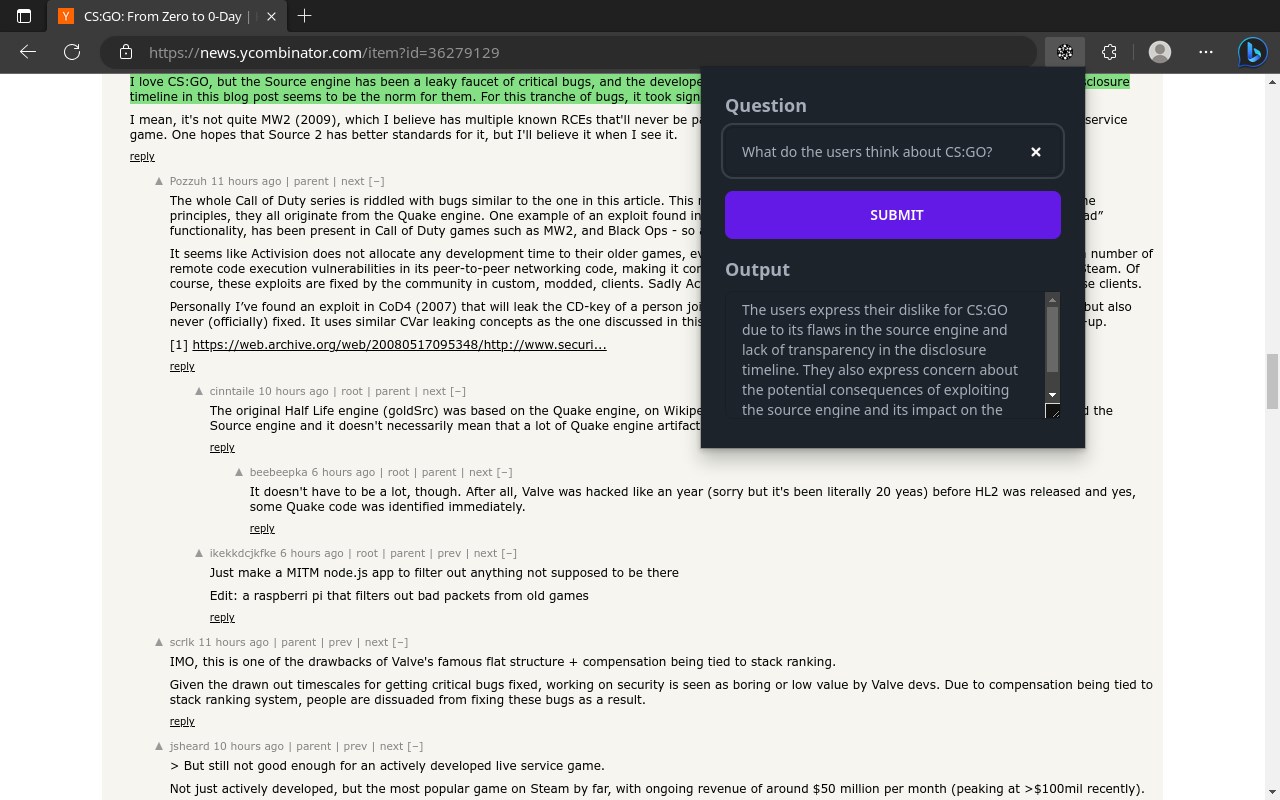Jump to next from Pozzuh's comment
This screenshot has height=800, width=1280.
point(352,181)
